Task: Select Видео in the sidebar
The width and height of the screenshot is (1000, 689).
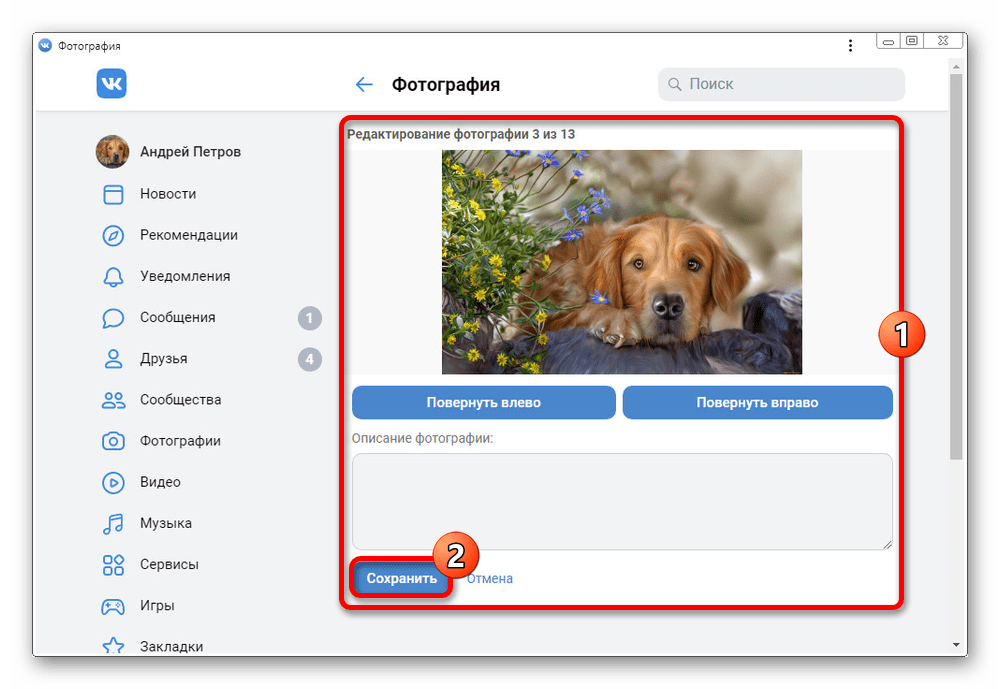Action: 160,482
